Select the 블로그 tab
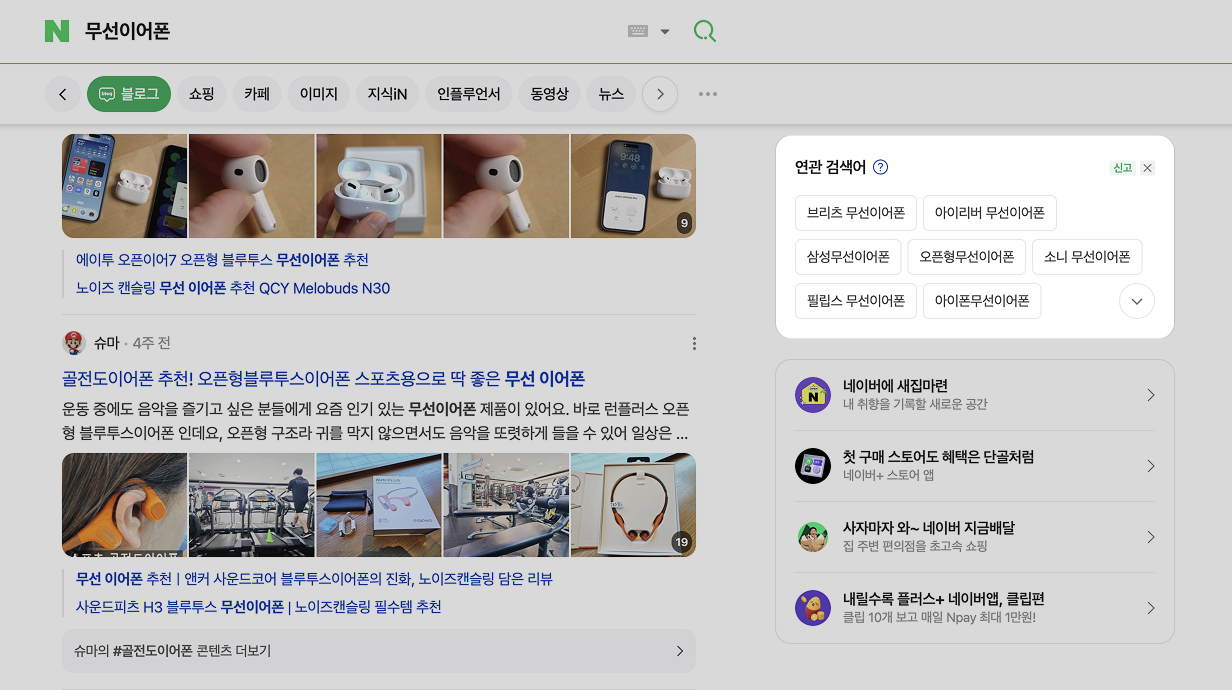 [x=129, y=94]
